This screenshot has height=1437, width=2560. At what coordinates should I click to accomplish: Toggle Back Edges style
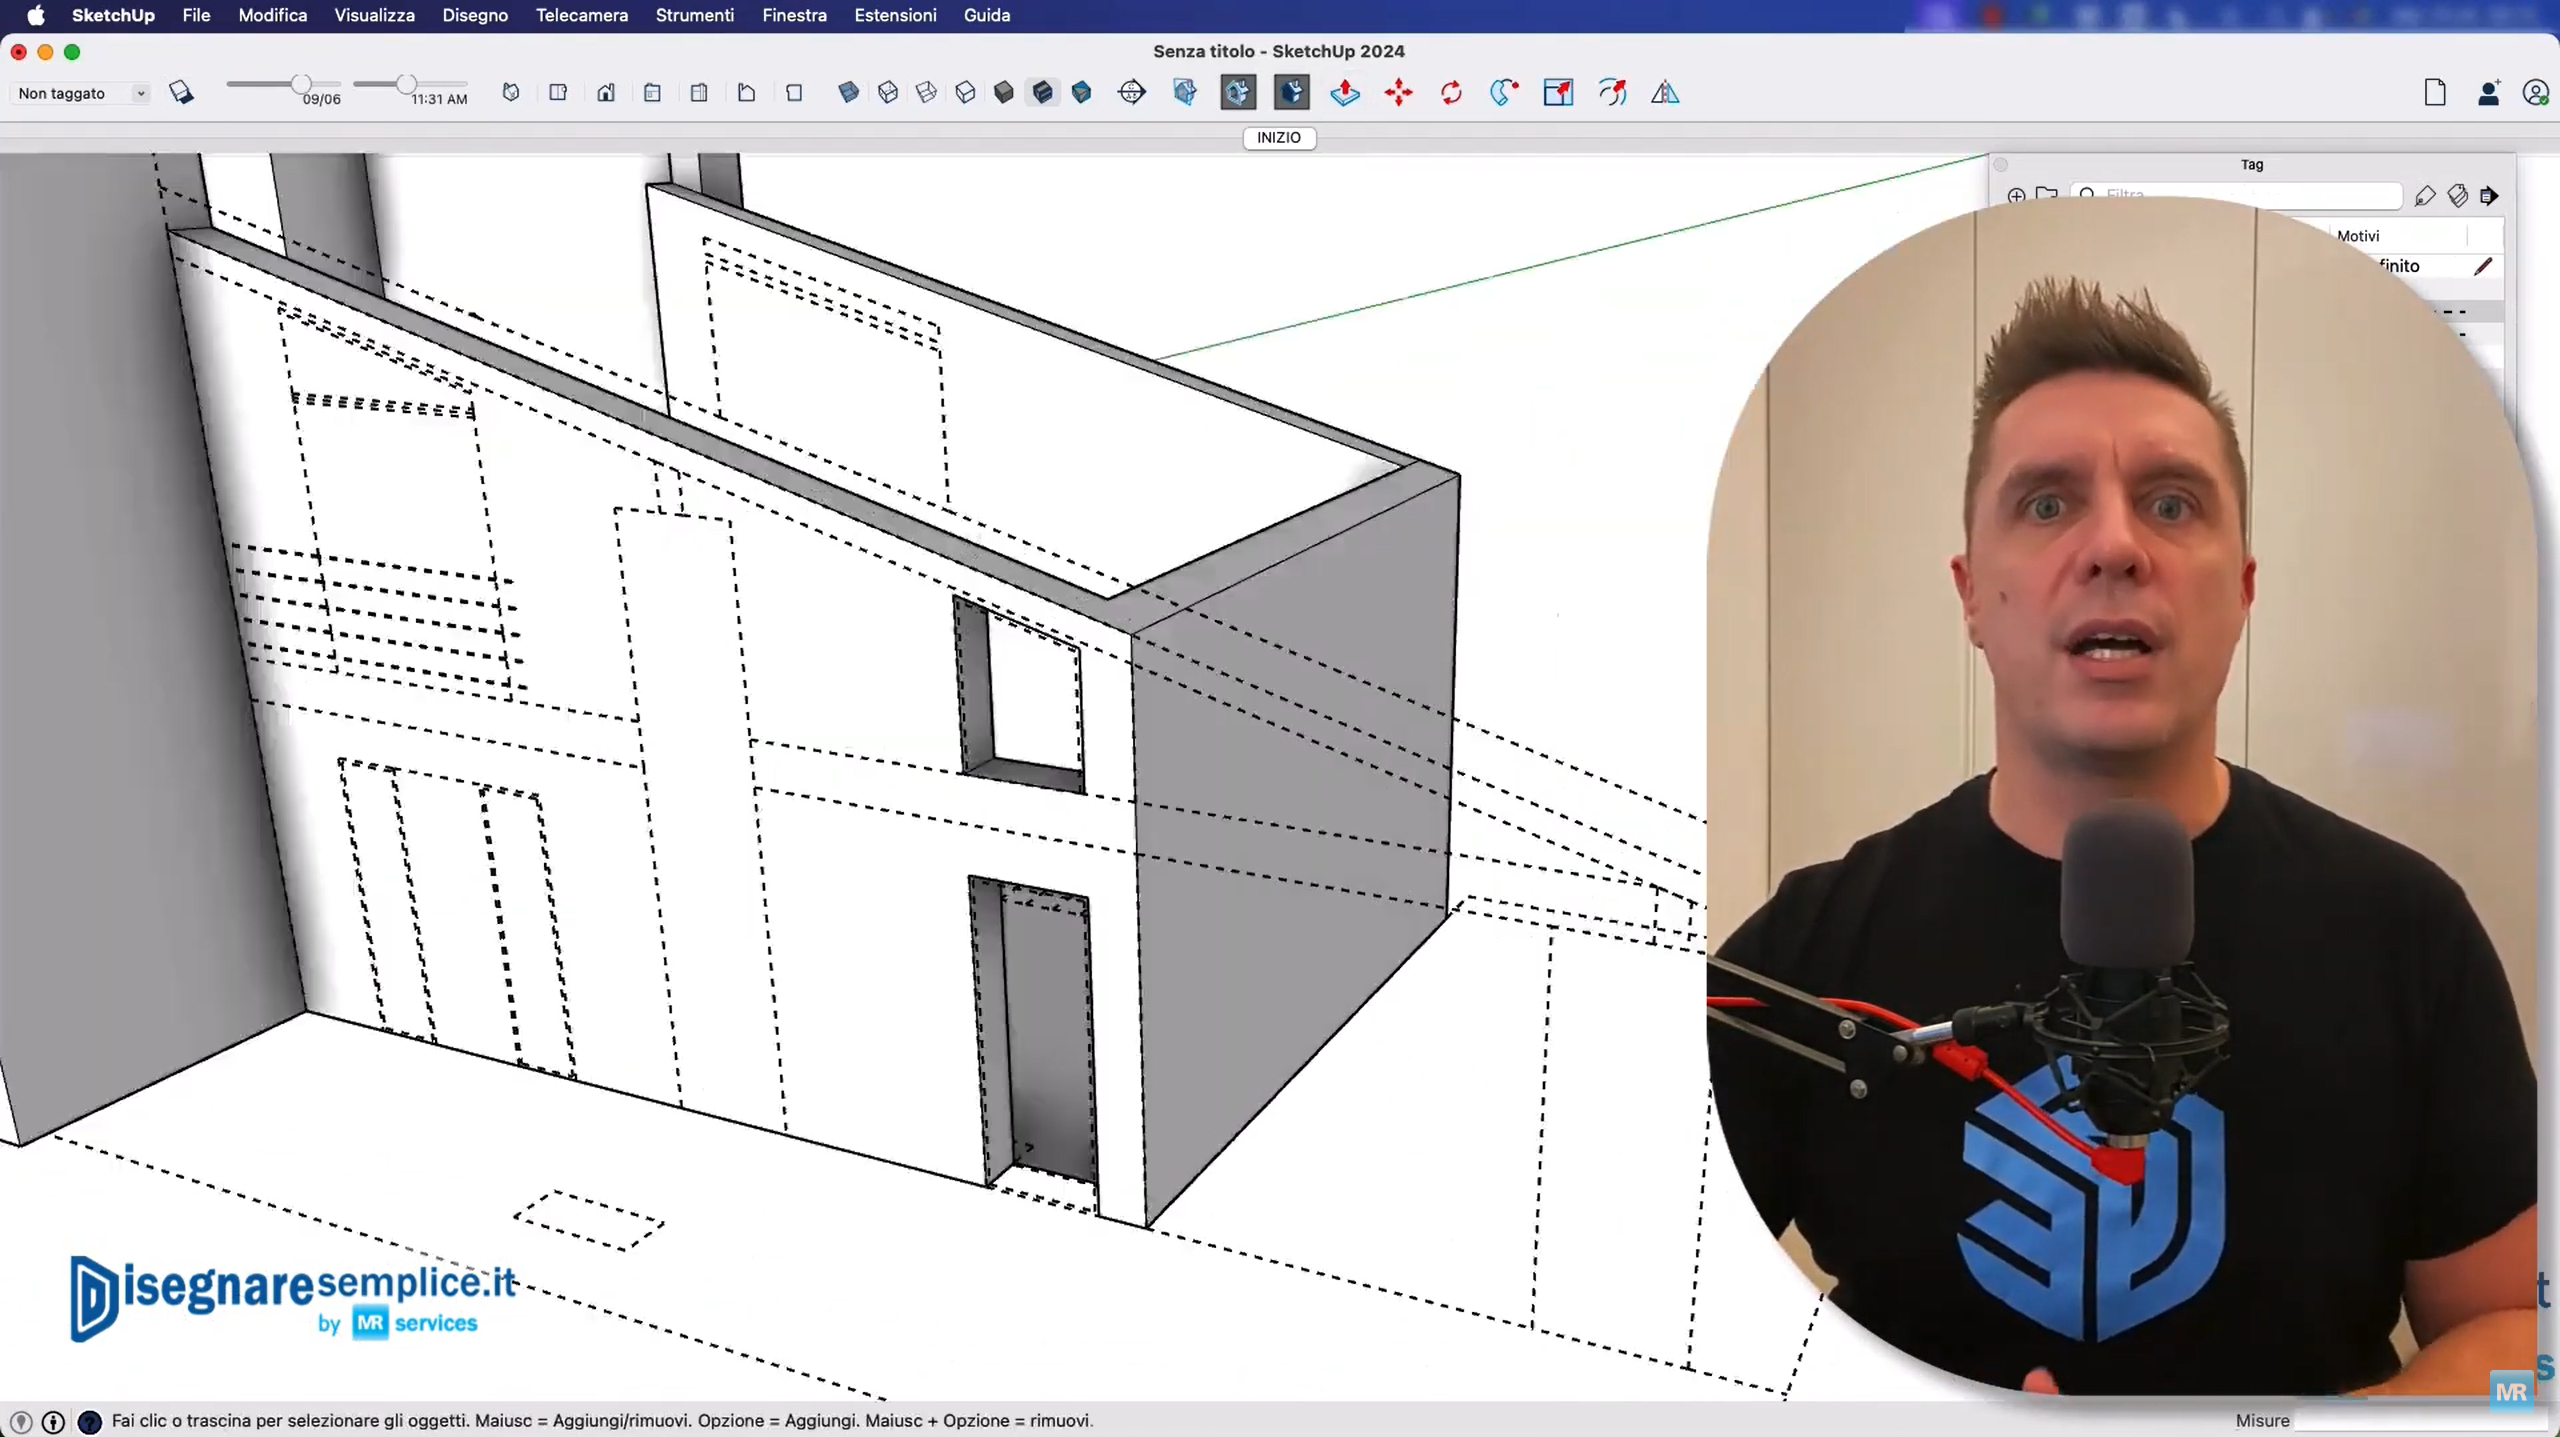pyautogui.click(x=888, y=93)
